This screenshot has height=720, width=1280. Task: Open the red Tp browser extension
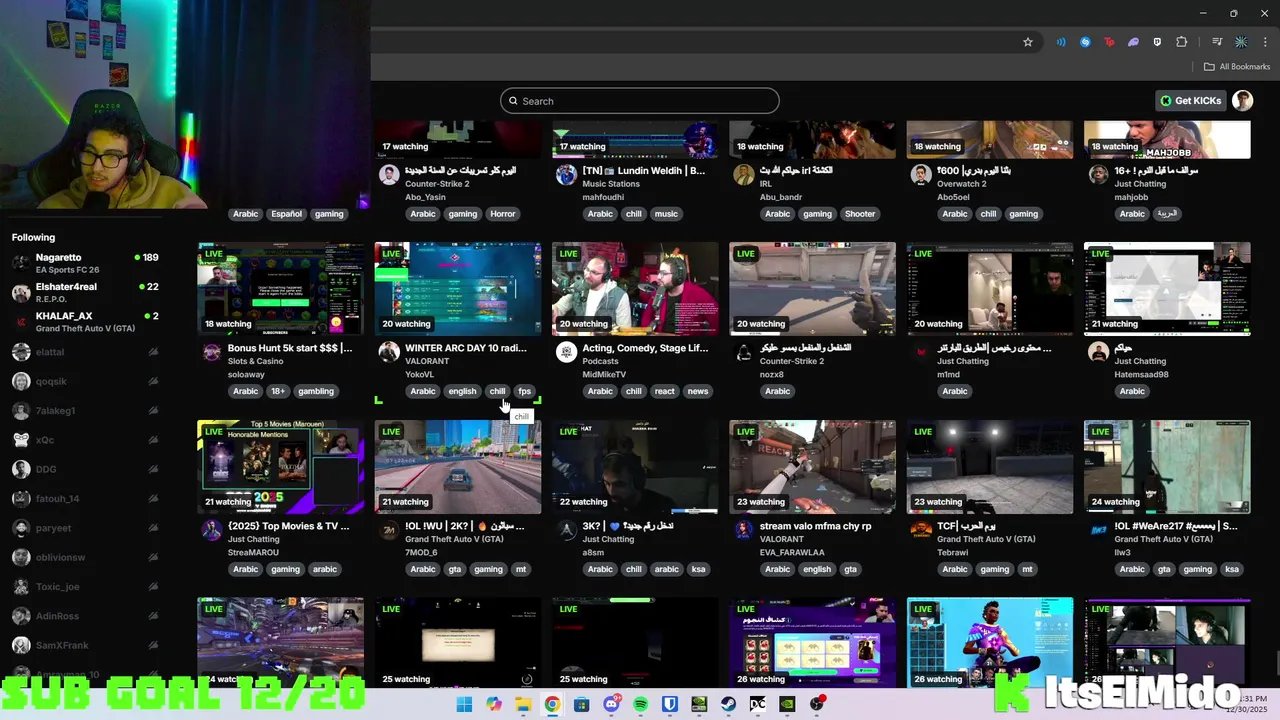(x=1109, y=42)
